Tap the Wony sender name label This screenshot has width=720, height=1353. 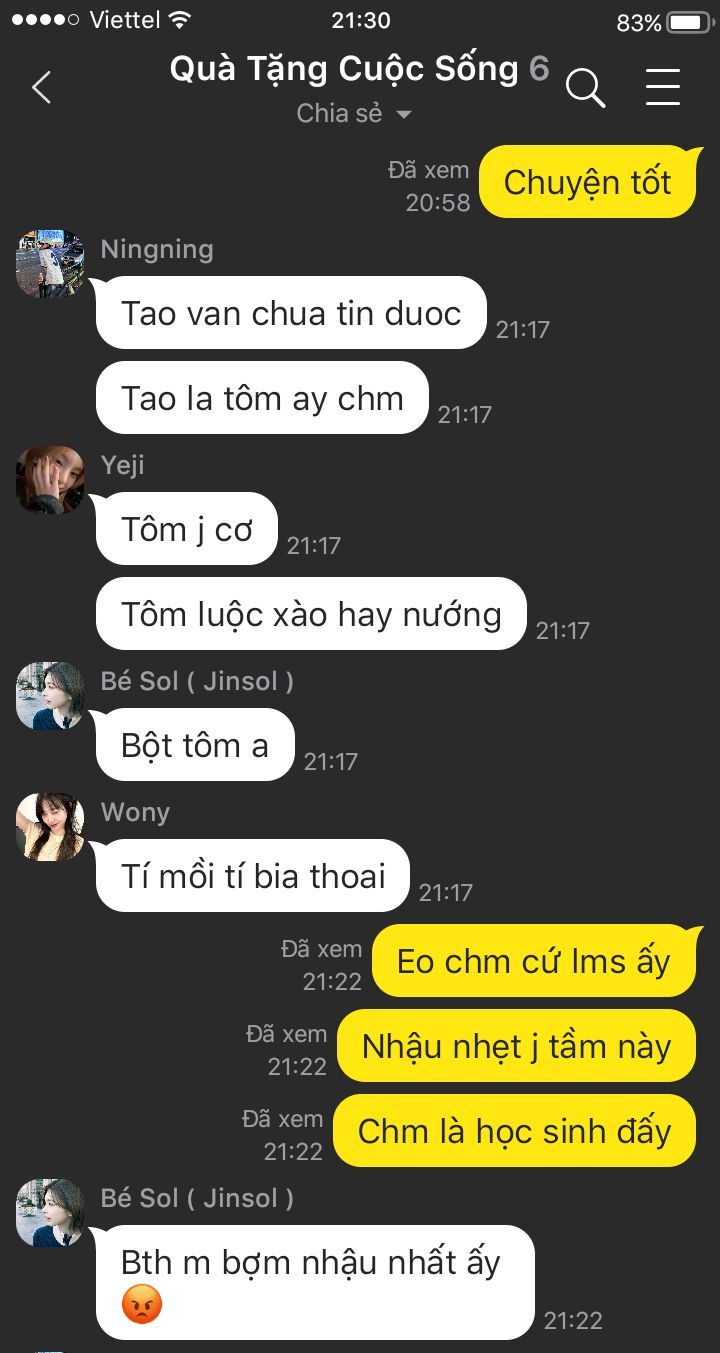pyautogui.click(x=135, y=812)
